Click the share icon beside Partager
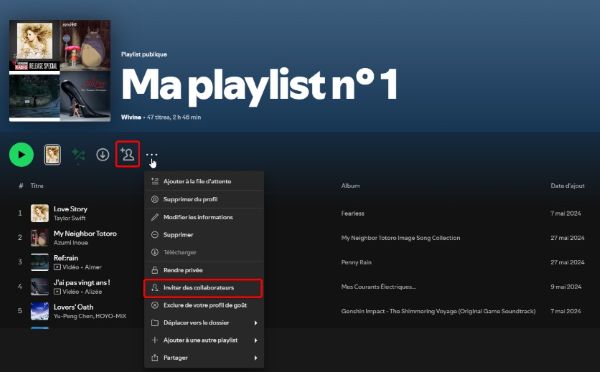 155,358
